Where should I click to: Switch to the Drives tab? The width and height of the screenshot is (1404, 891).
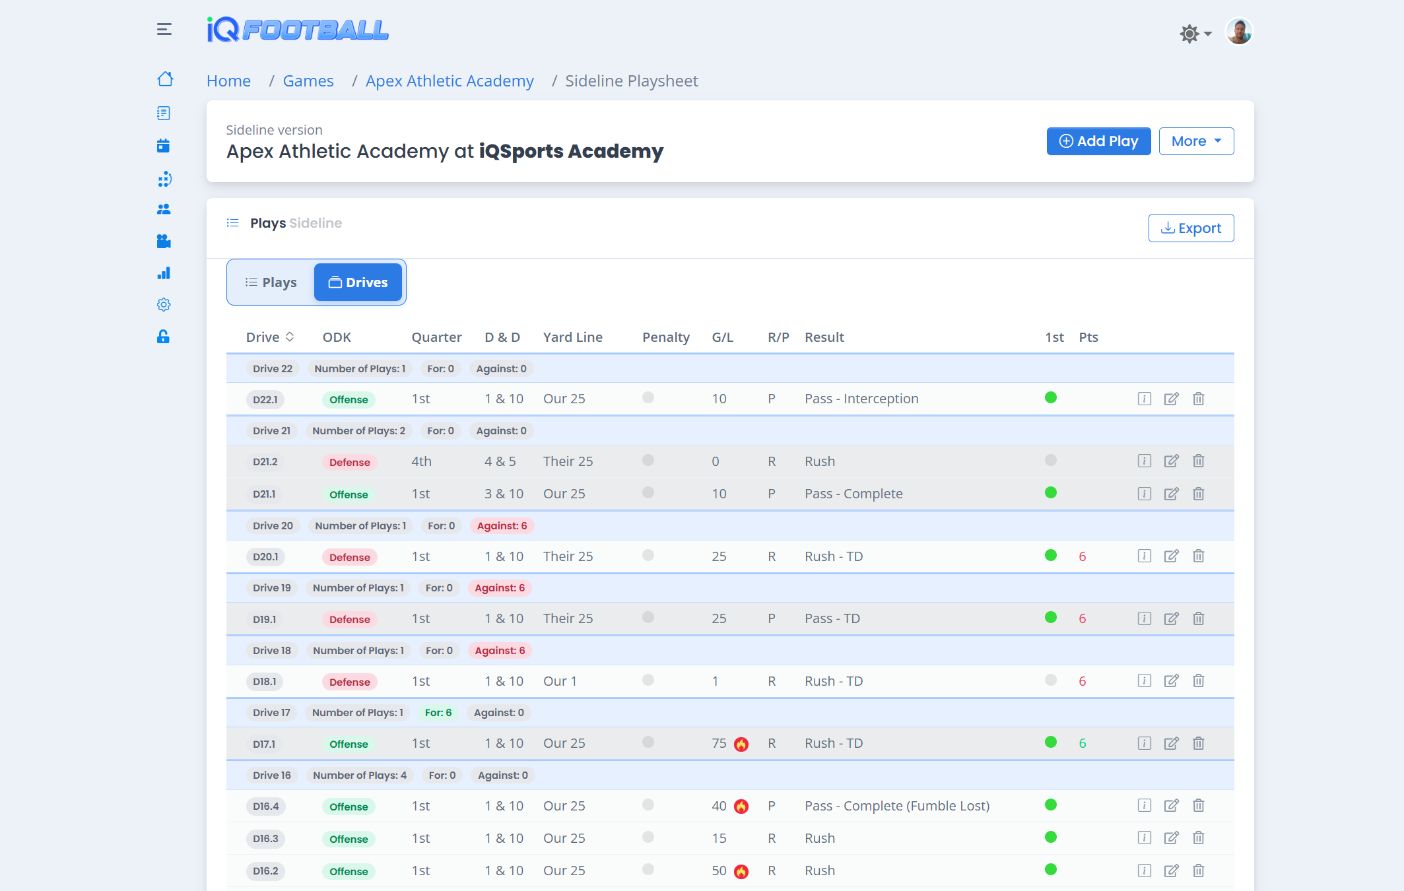point(358,282)
